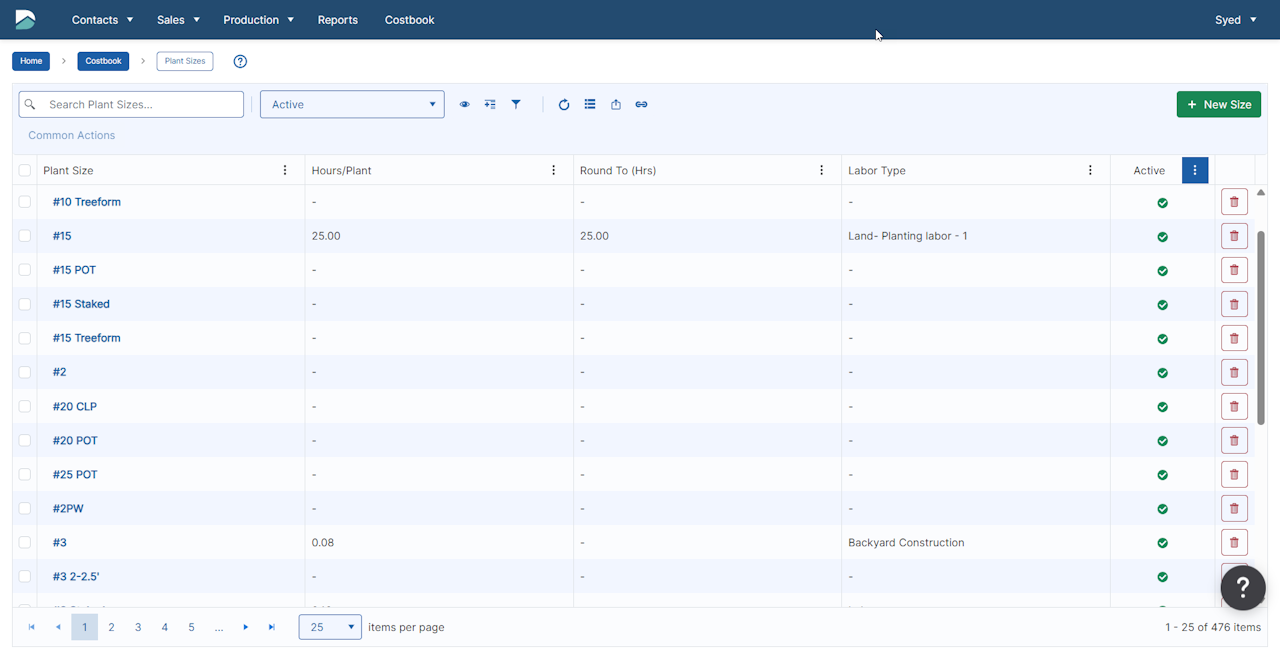The height and width of the screenshot is (659, 1280).
Task: Click the New Size button
Action: pyautogui.click(x=1218, y=104)
